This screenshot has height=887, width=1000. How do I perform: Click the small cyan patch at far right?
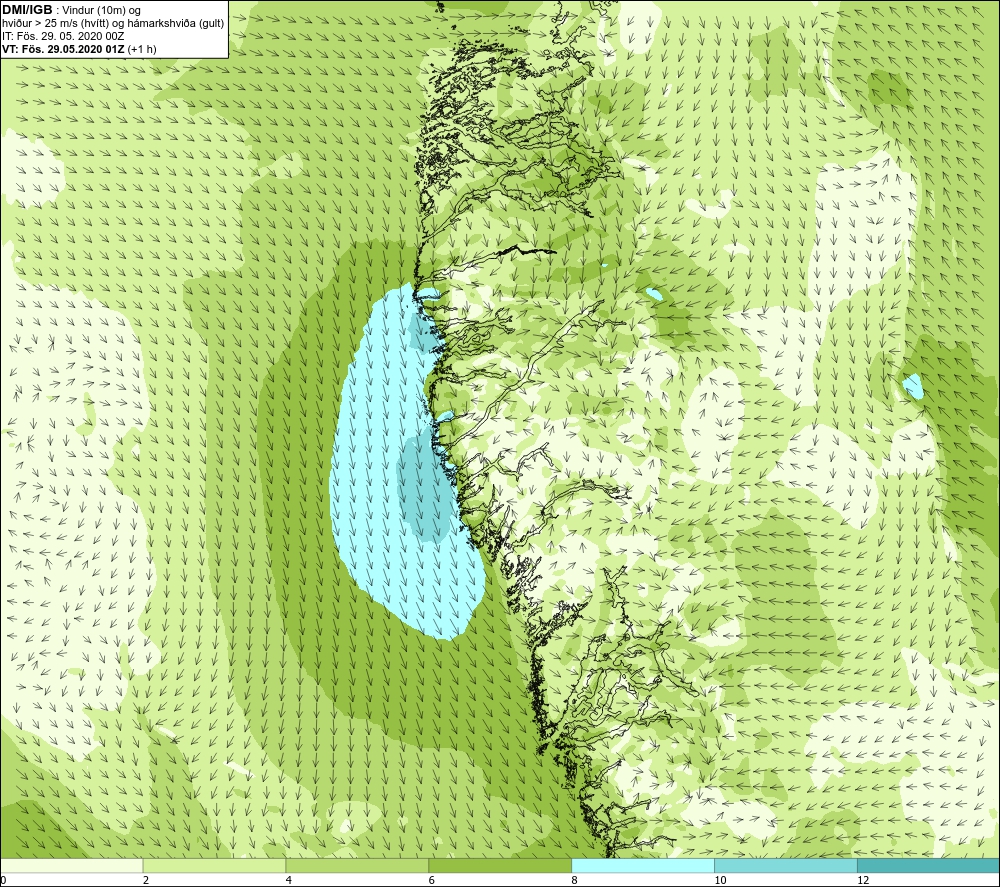coord(913,386)
